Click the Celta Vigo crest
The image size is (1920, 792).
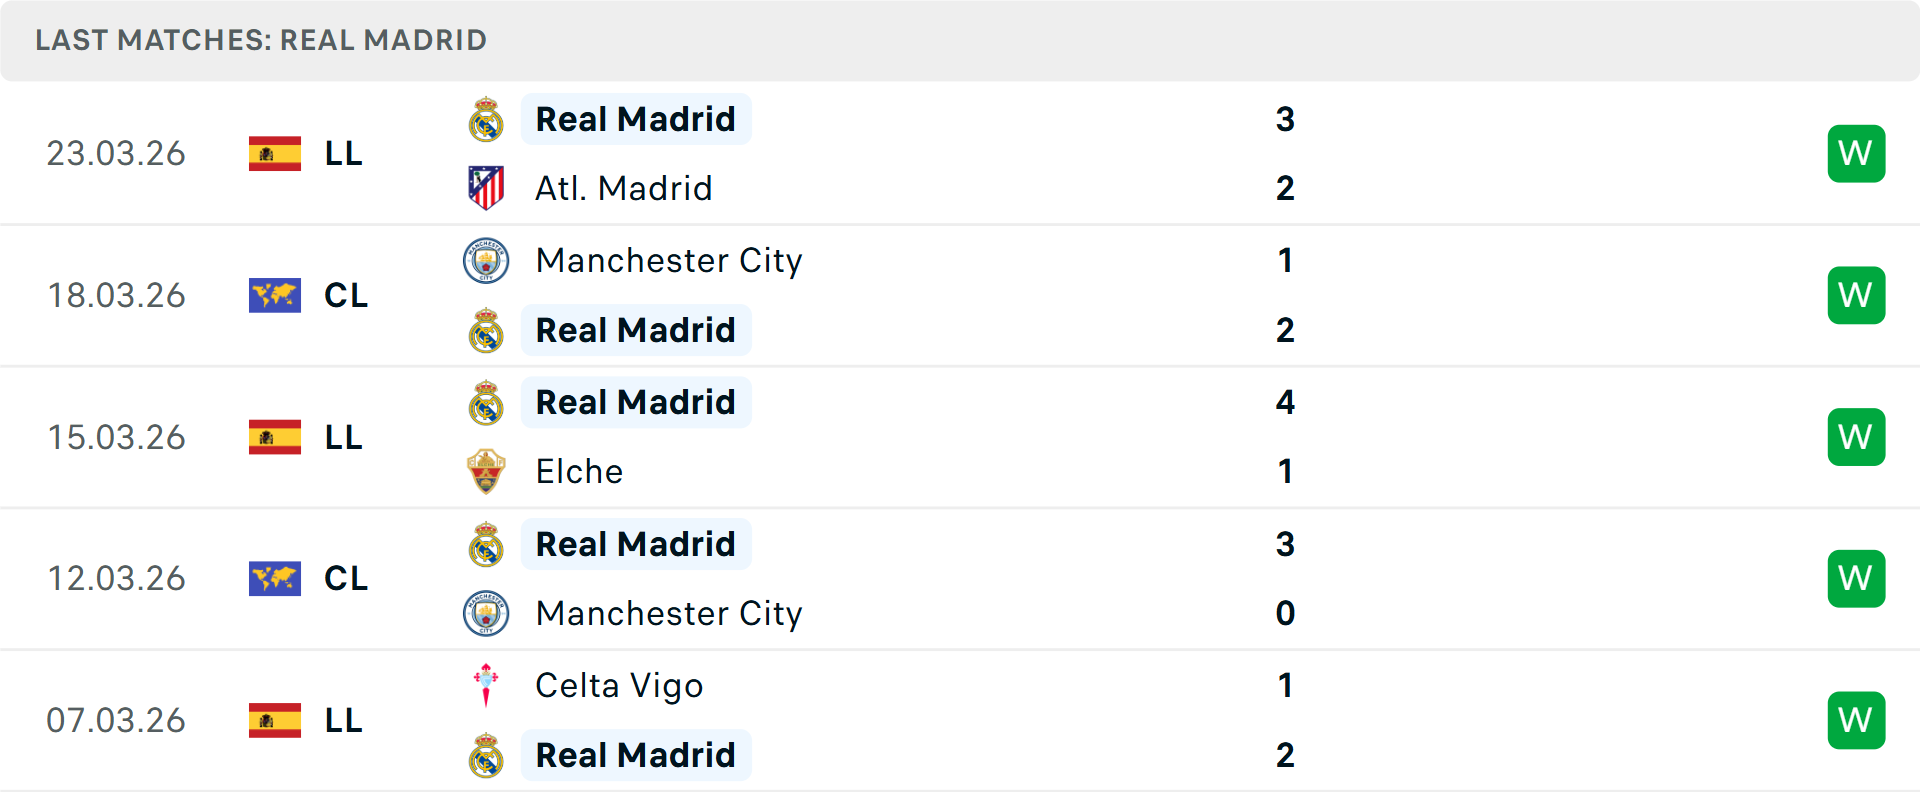pos(486,686)
